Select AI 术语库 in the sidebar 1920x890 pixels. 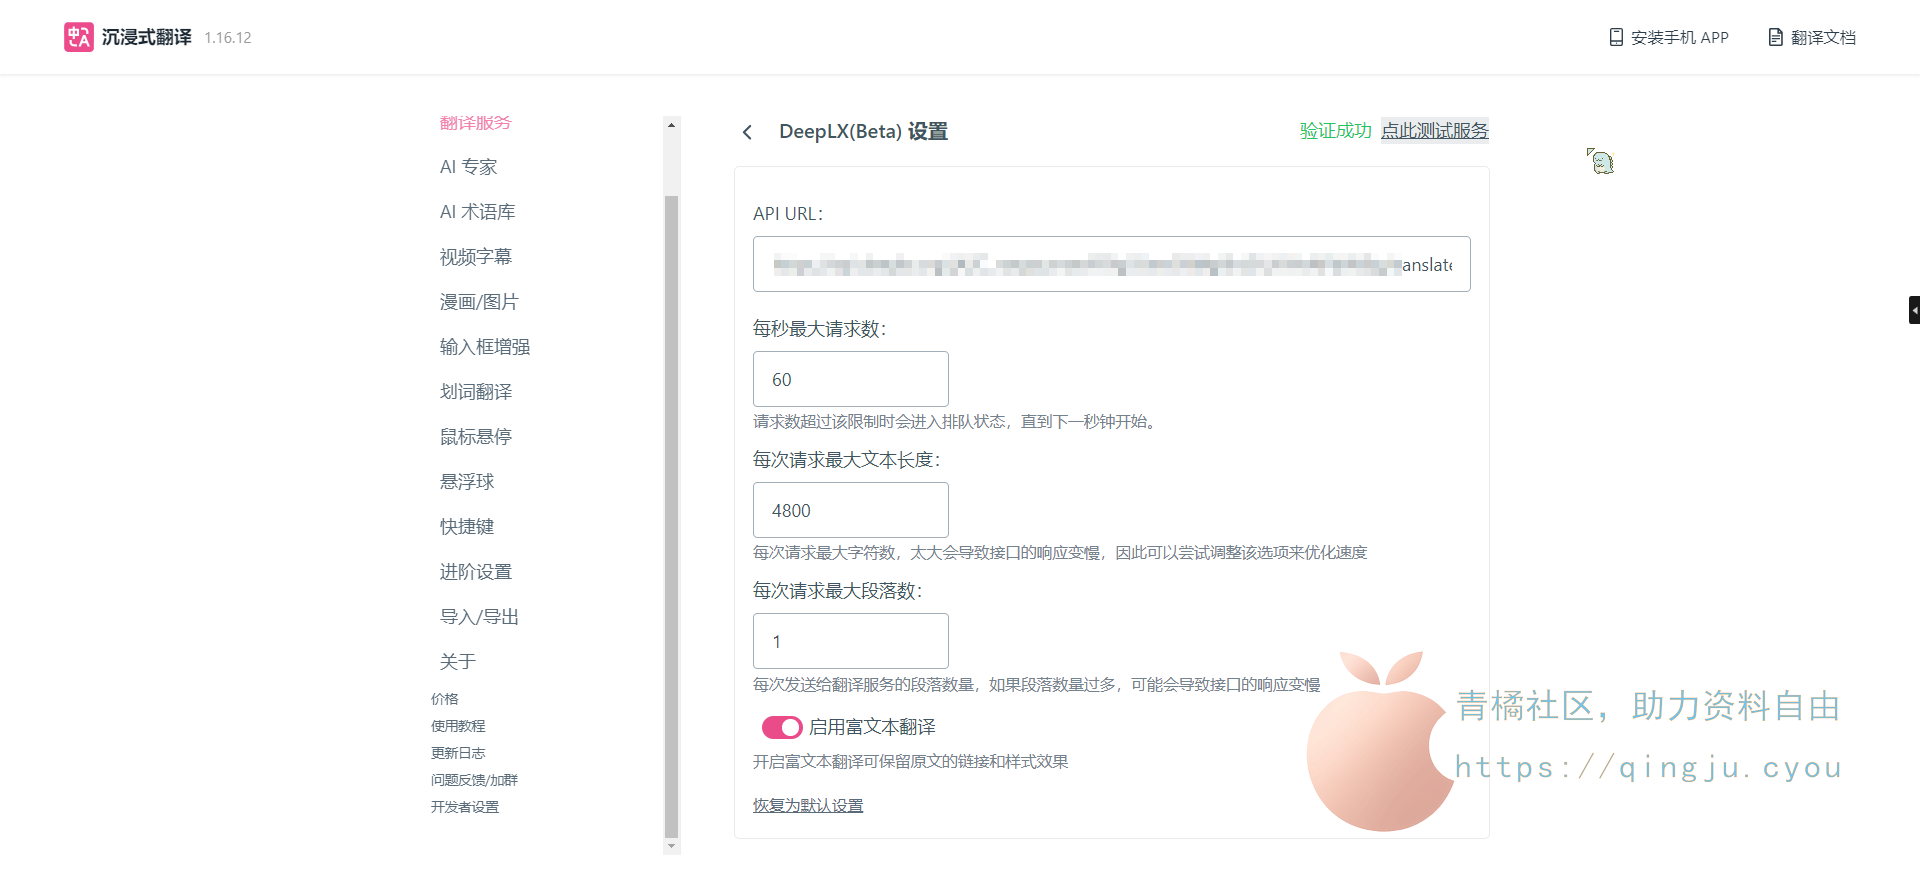478,212
